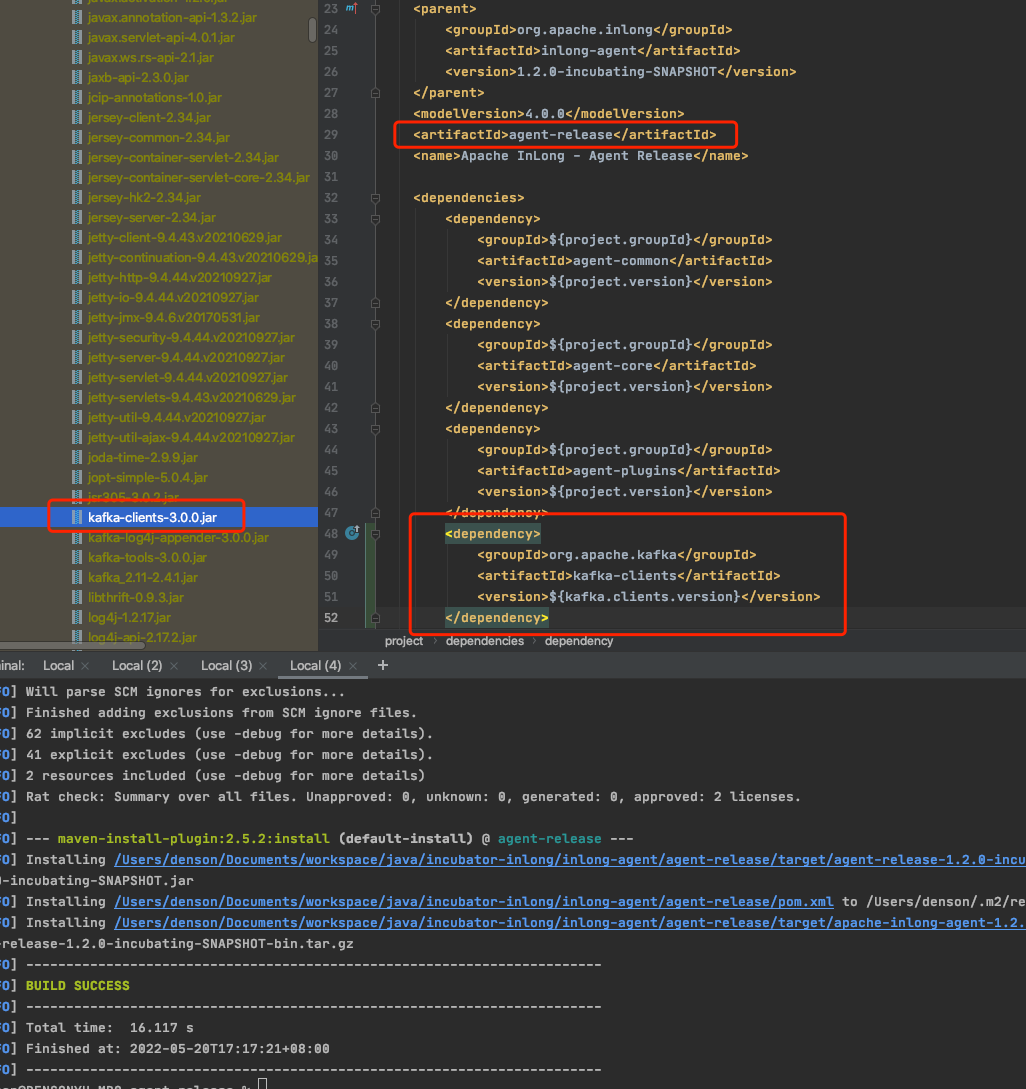Switch to the Local (3) terminal tab
1026x1089 pixels.
(226, 665)
